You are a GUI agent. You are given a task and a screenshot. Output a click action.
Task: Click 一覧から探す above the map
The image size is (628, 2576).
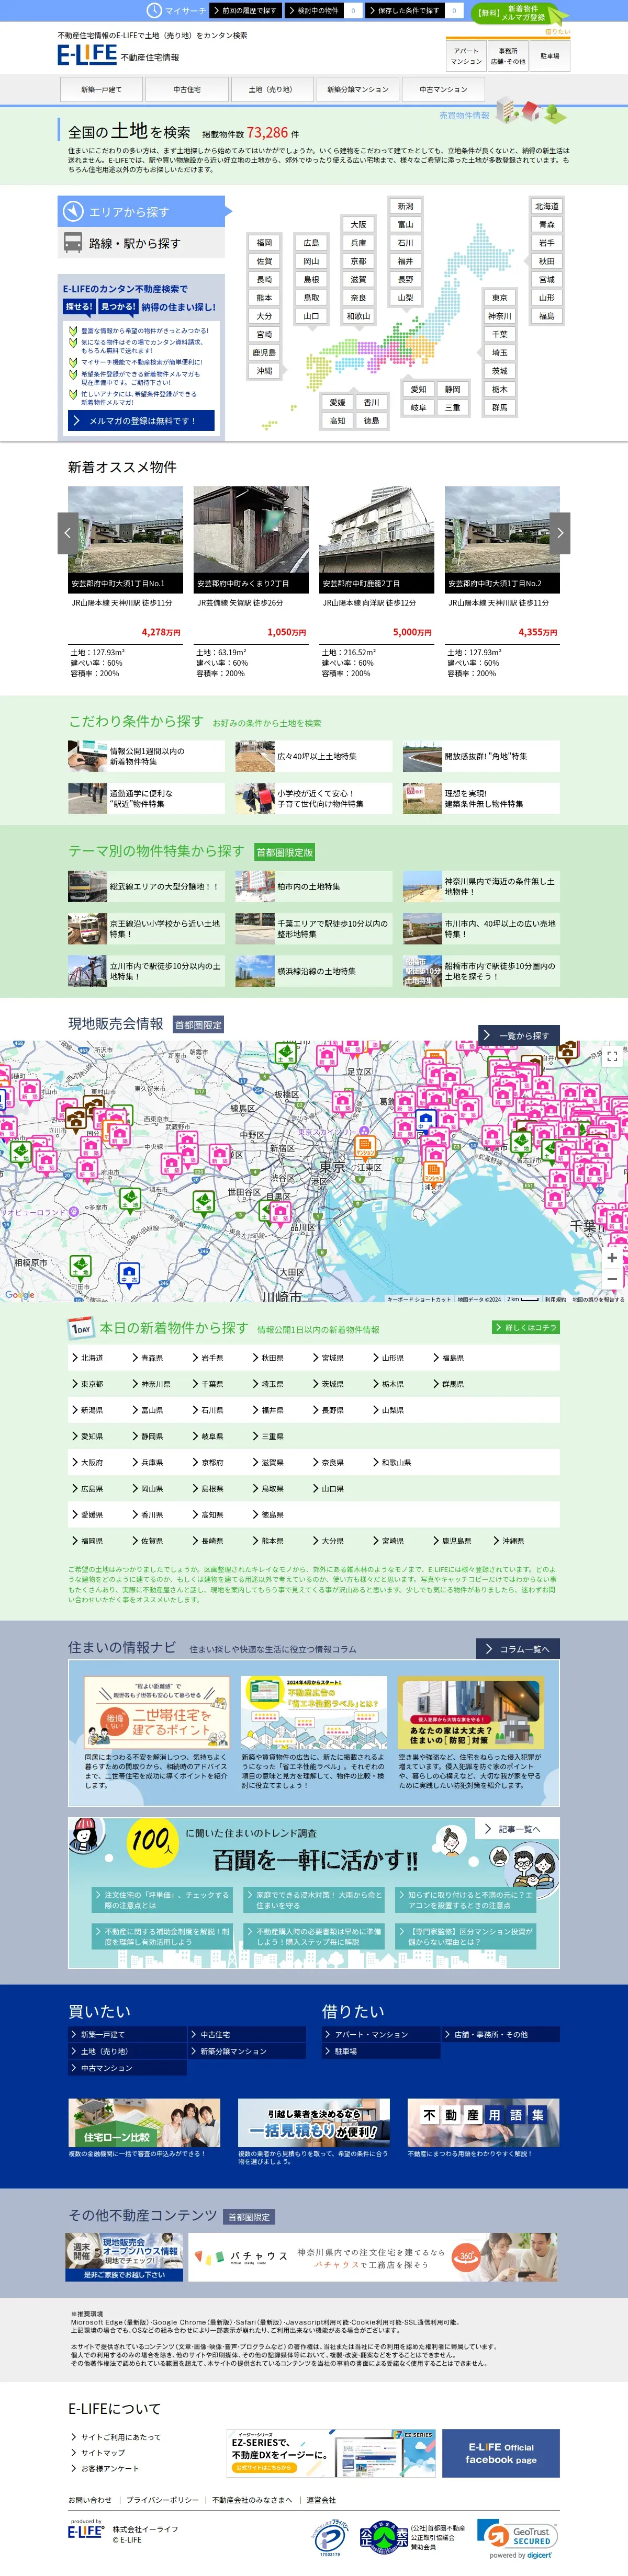[519, 1035]
